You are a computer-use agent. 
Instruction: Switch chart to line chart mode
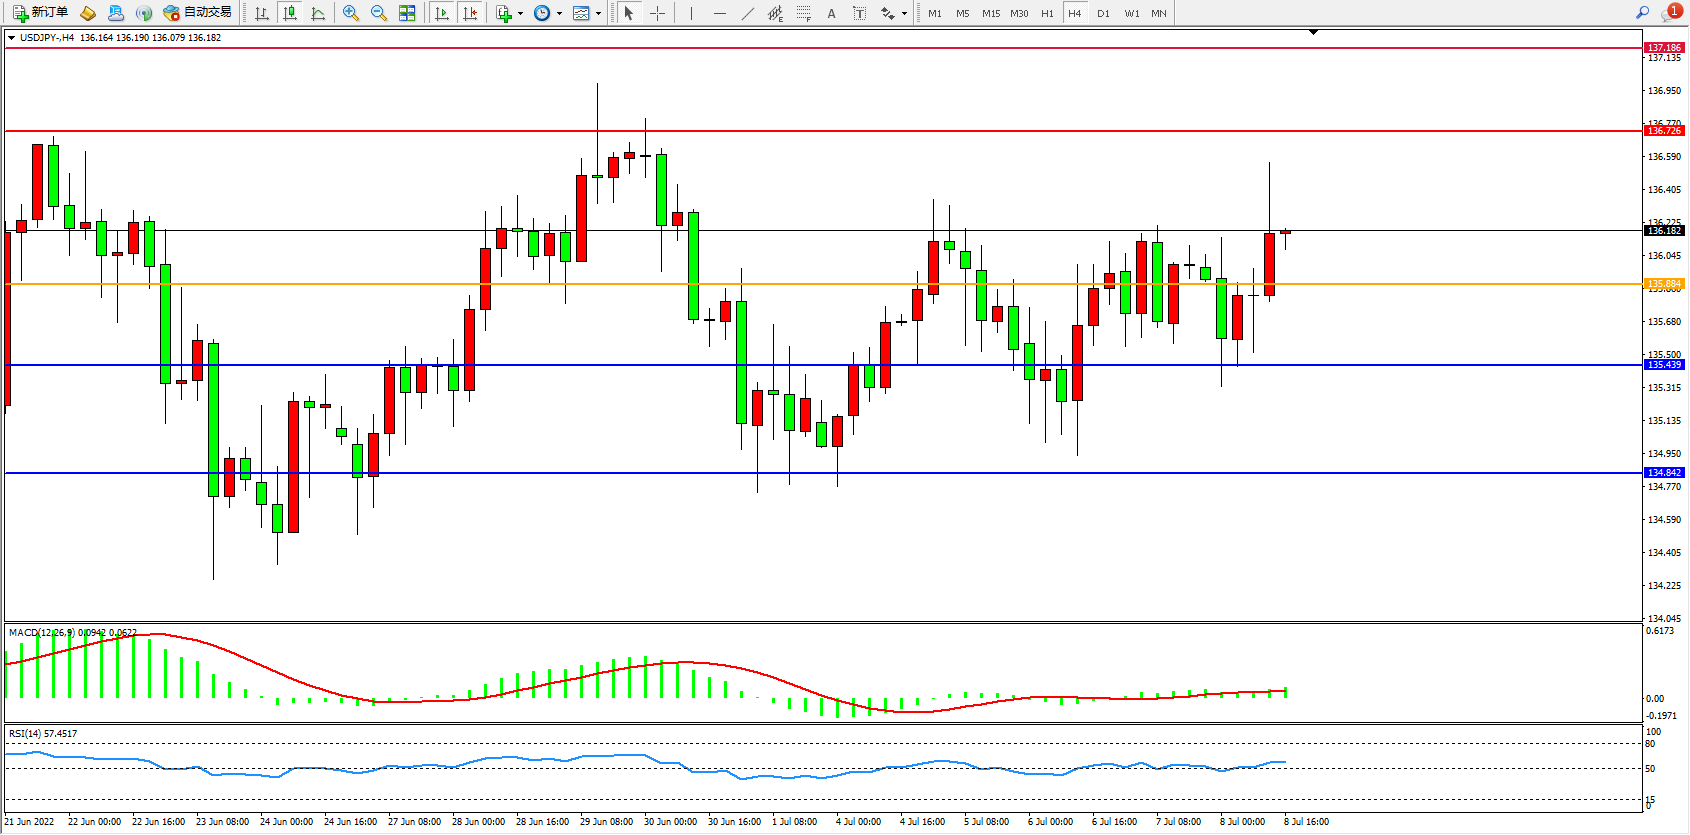318,13
